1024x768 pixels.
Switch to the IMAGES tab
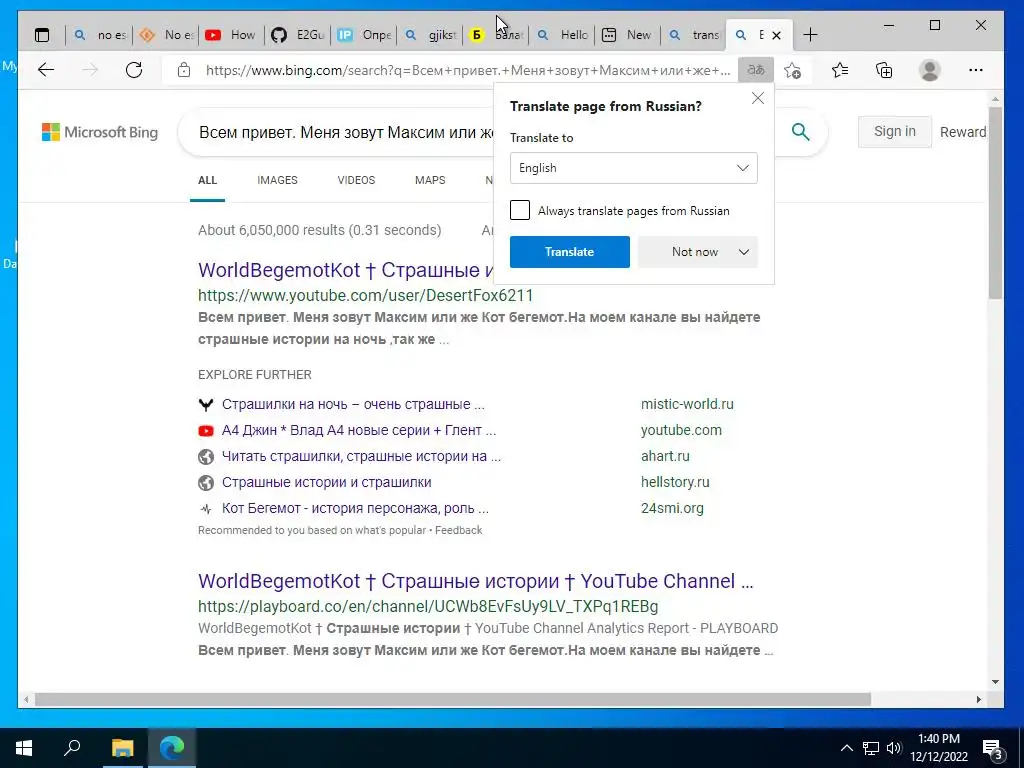pos(277,180)
